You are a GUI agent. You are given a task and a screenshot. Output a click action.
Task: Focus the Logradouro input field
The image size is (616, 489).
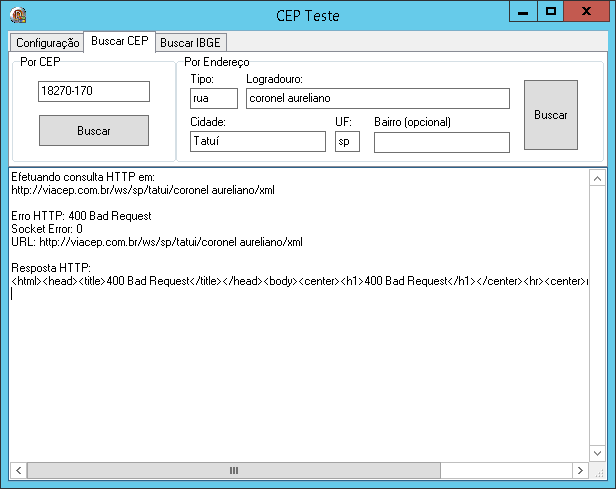coord(378,98)
